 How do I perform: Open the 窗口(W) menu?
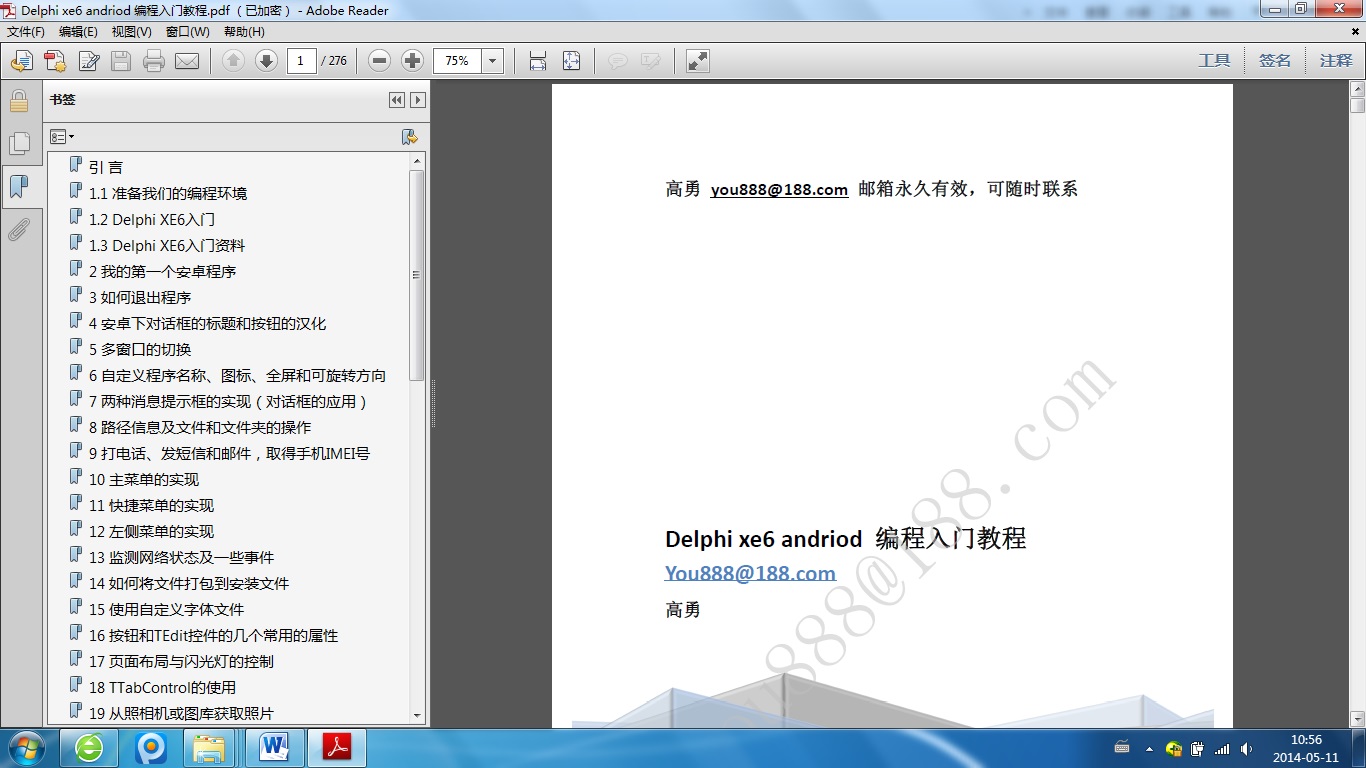187,32
